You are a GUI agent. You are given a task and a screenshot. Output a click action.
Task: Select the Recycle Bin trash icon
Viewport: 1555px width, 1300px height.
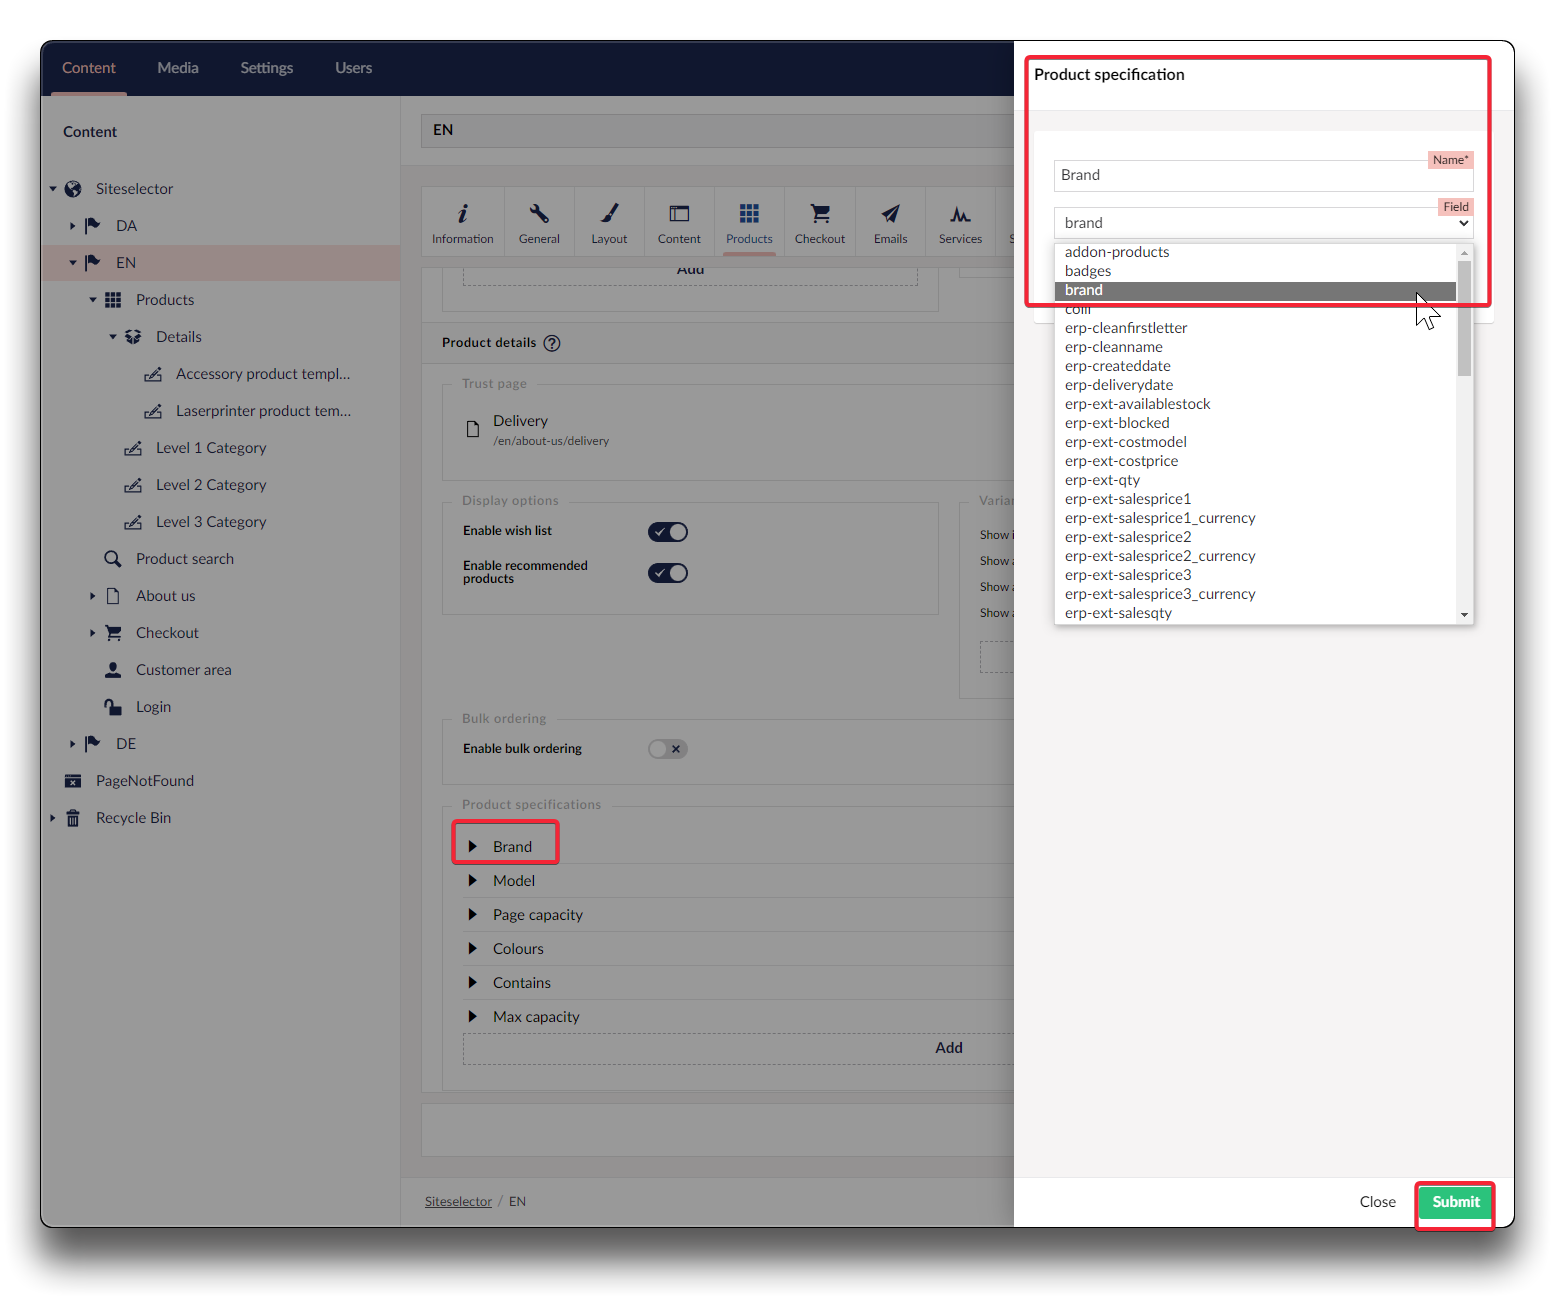click(73, 818)
